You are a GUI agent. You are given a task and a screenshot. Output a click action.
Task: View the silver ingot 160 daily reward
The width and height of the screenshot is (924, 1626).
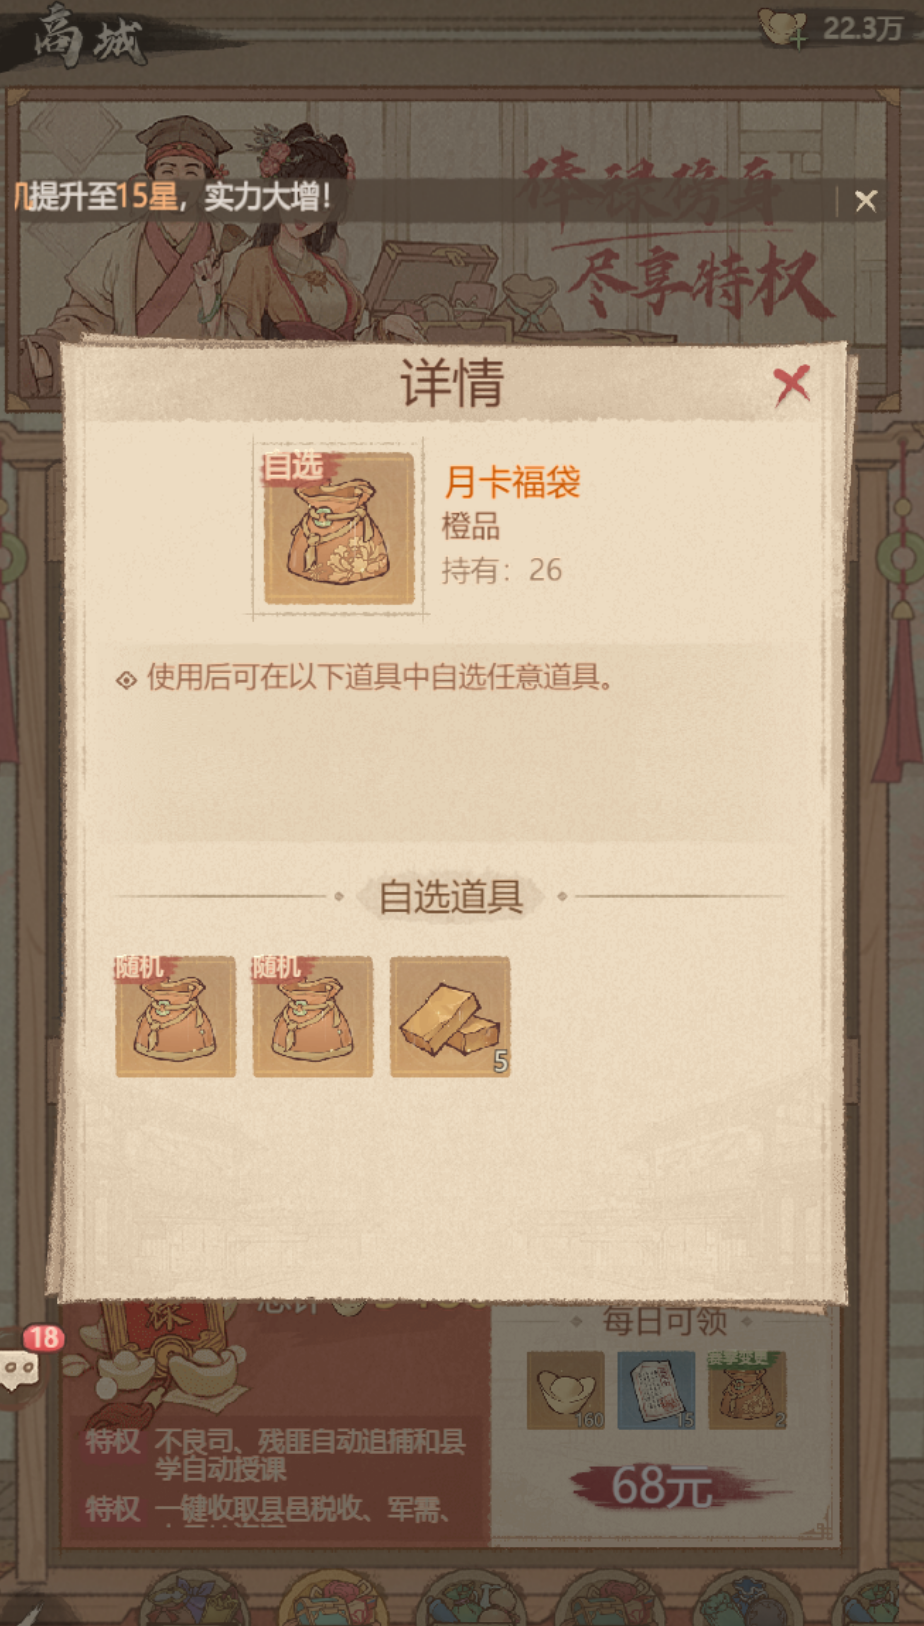coord(566,1390)
